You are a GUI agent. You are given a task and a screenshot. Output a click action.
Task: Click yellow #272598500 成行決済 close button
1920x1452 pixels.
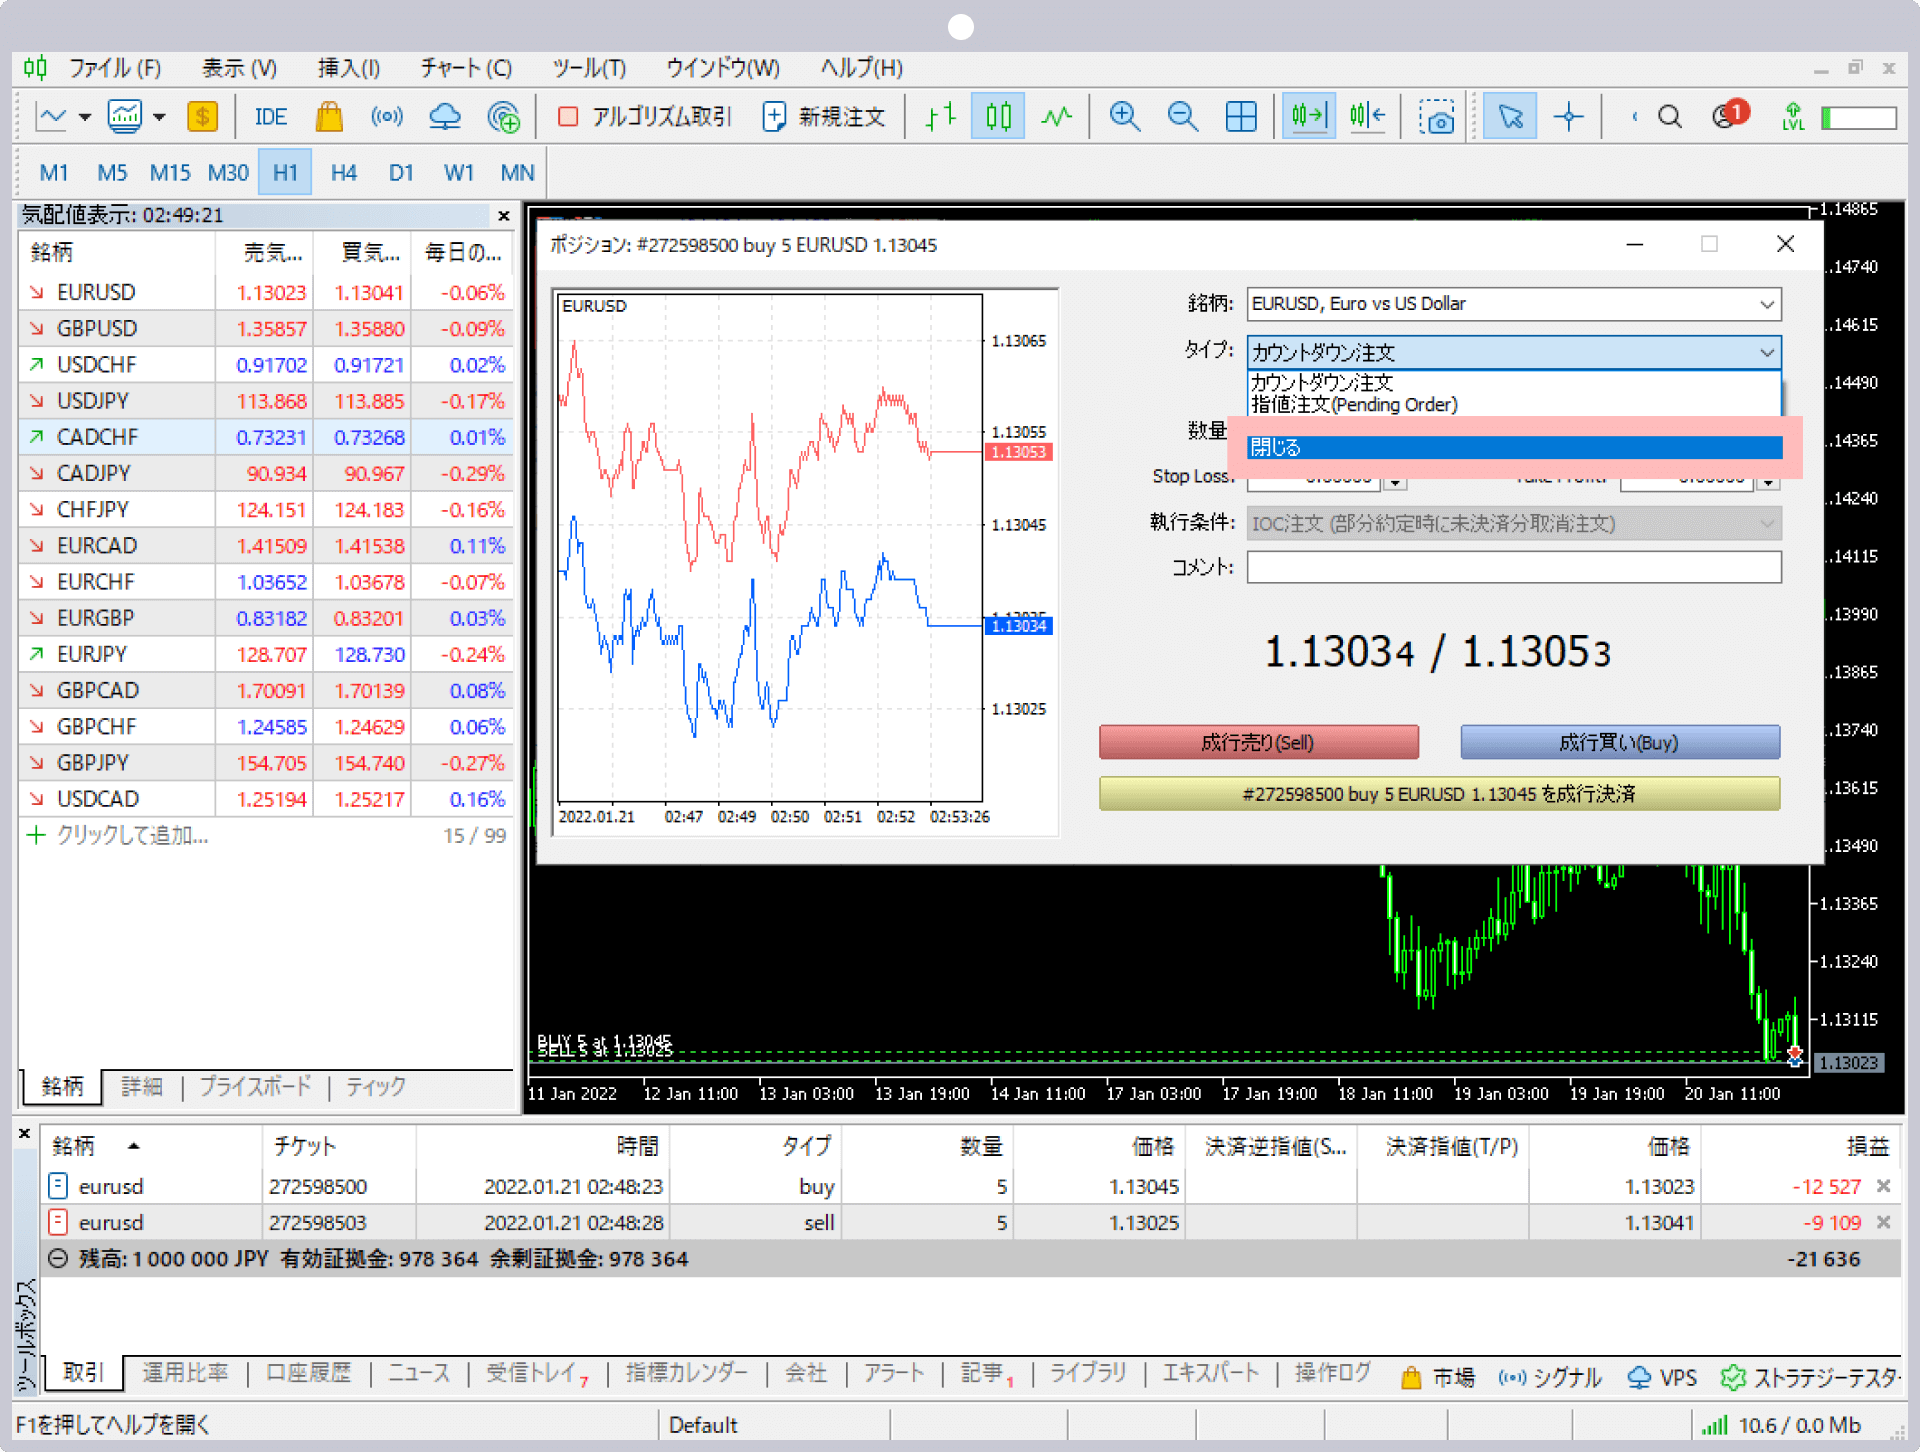1440,794
